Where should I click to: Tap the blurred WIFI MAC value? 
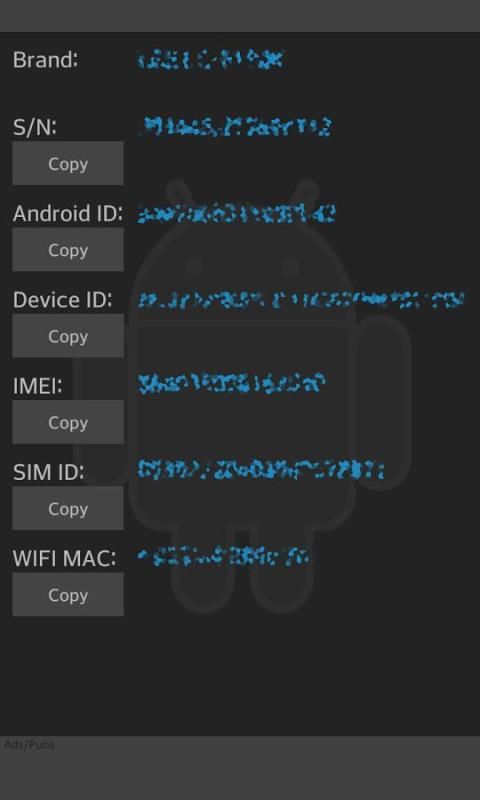[x=223, y=556]
